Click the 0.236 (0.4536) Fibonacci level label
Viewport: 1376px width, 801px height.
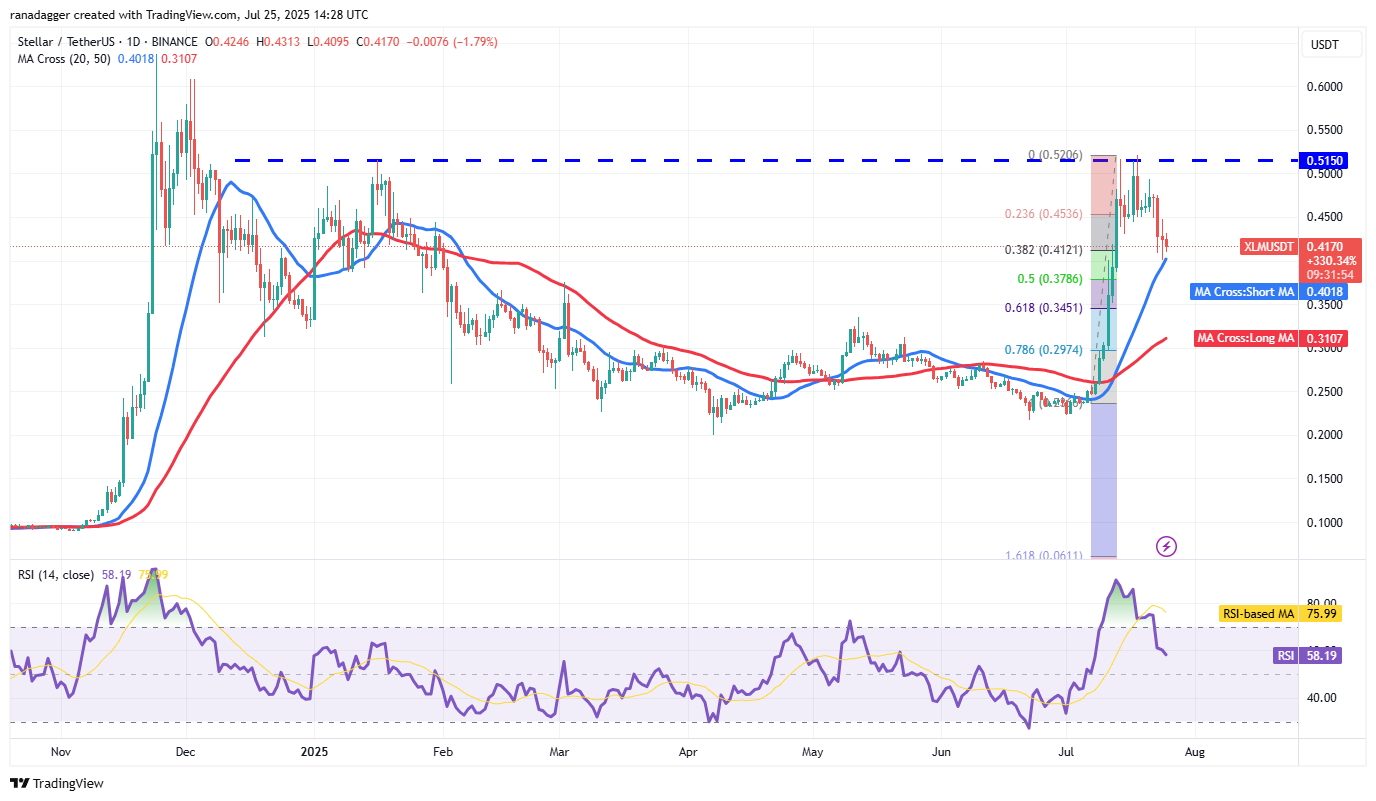(x=1045, y=214)
